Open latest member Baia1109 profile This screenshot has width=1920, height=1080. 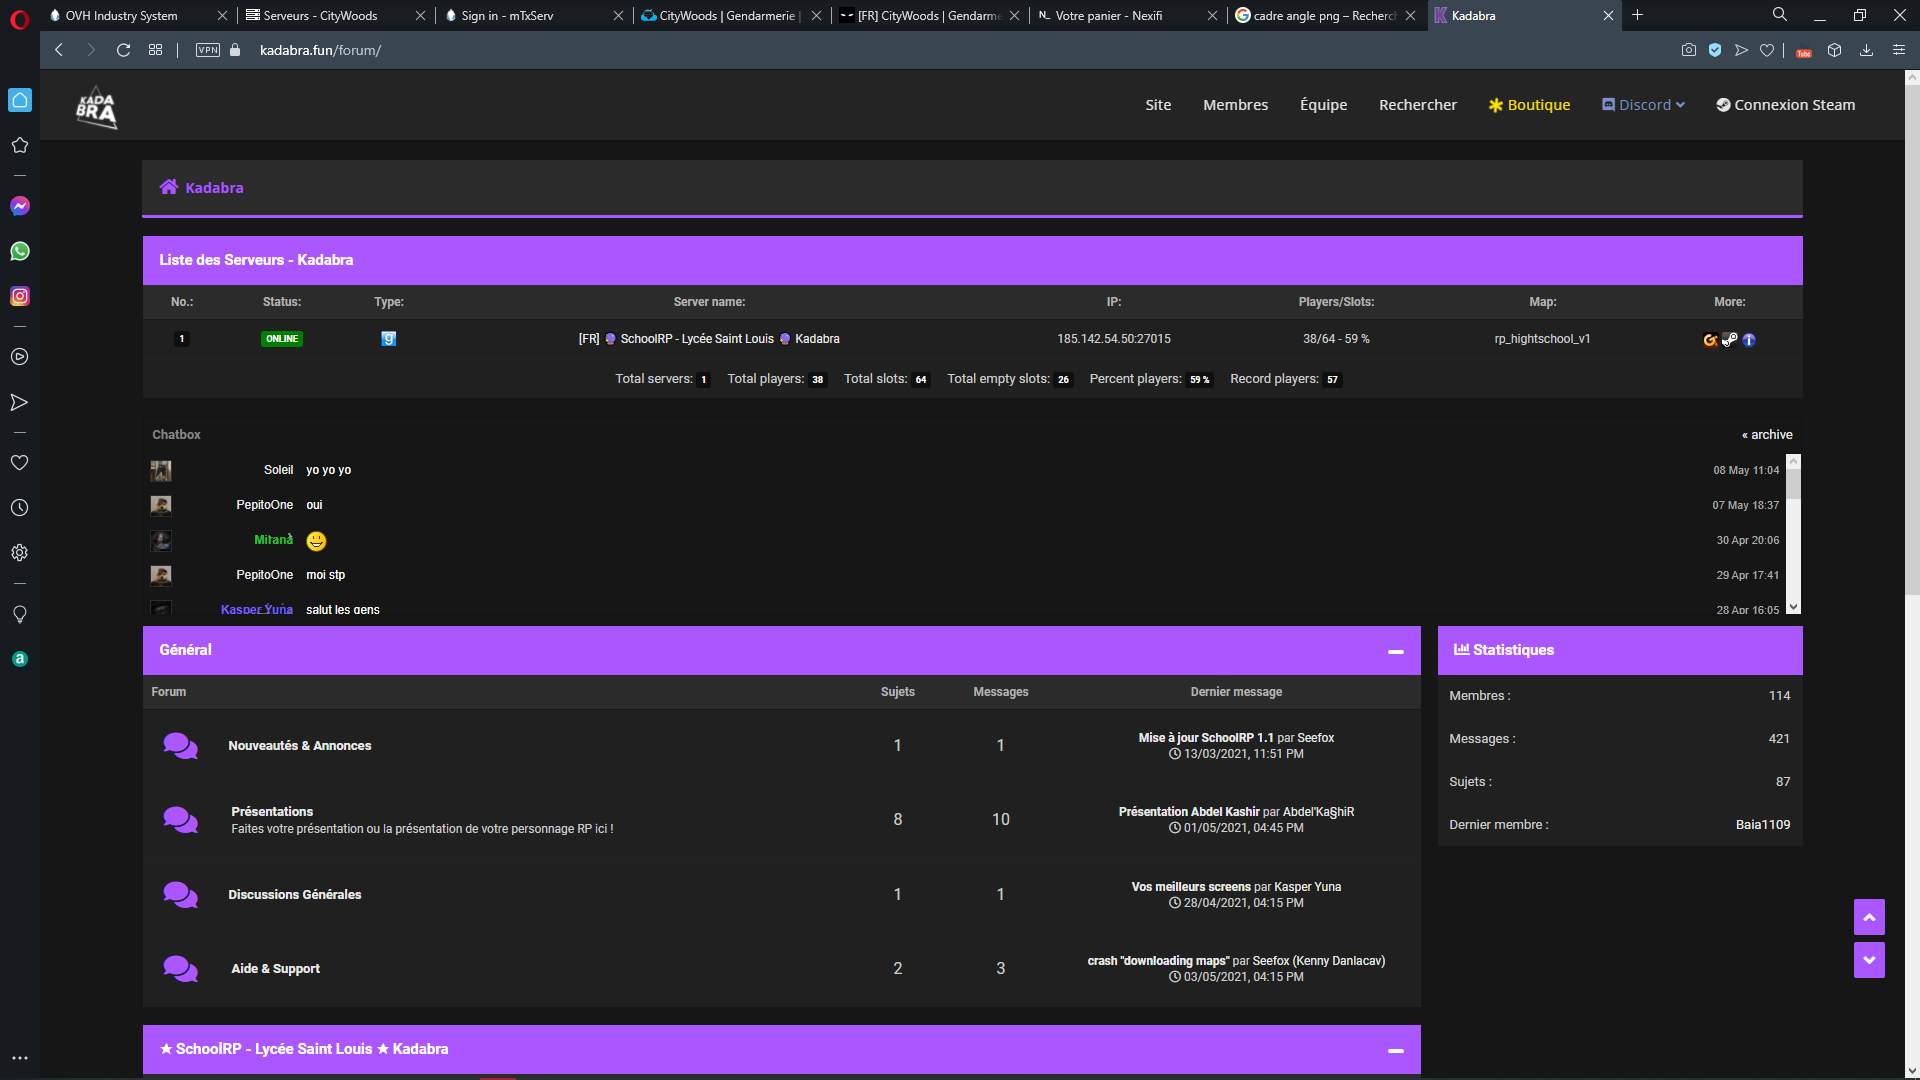[x=1763, y=825]
